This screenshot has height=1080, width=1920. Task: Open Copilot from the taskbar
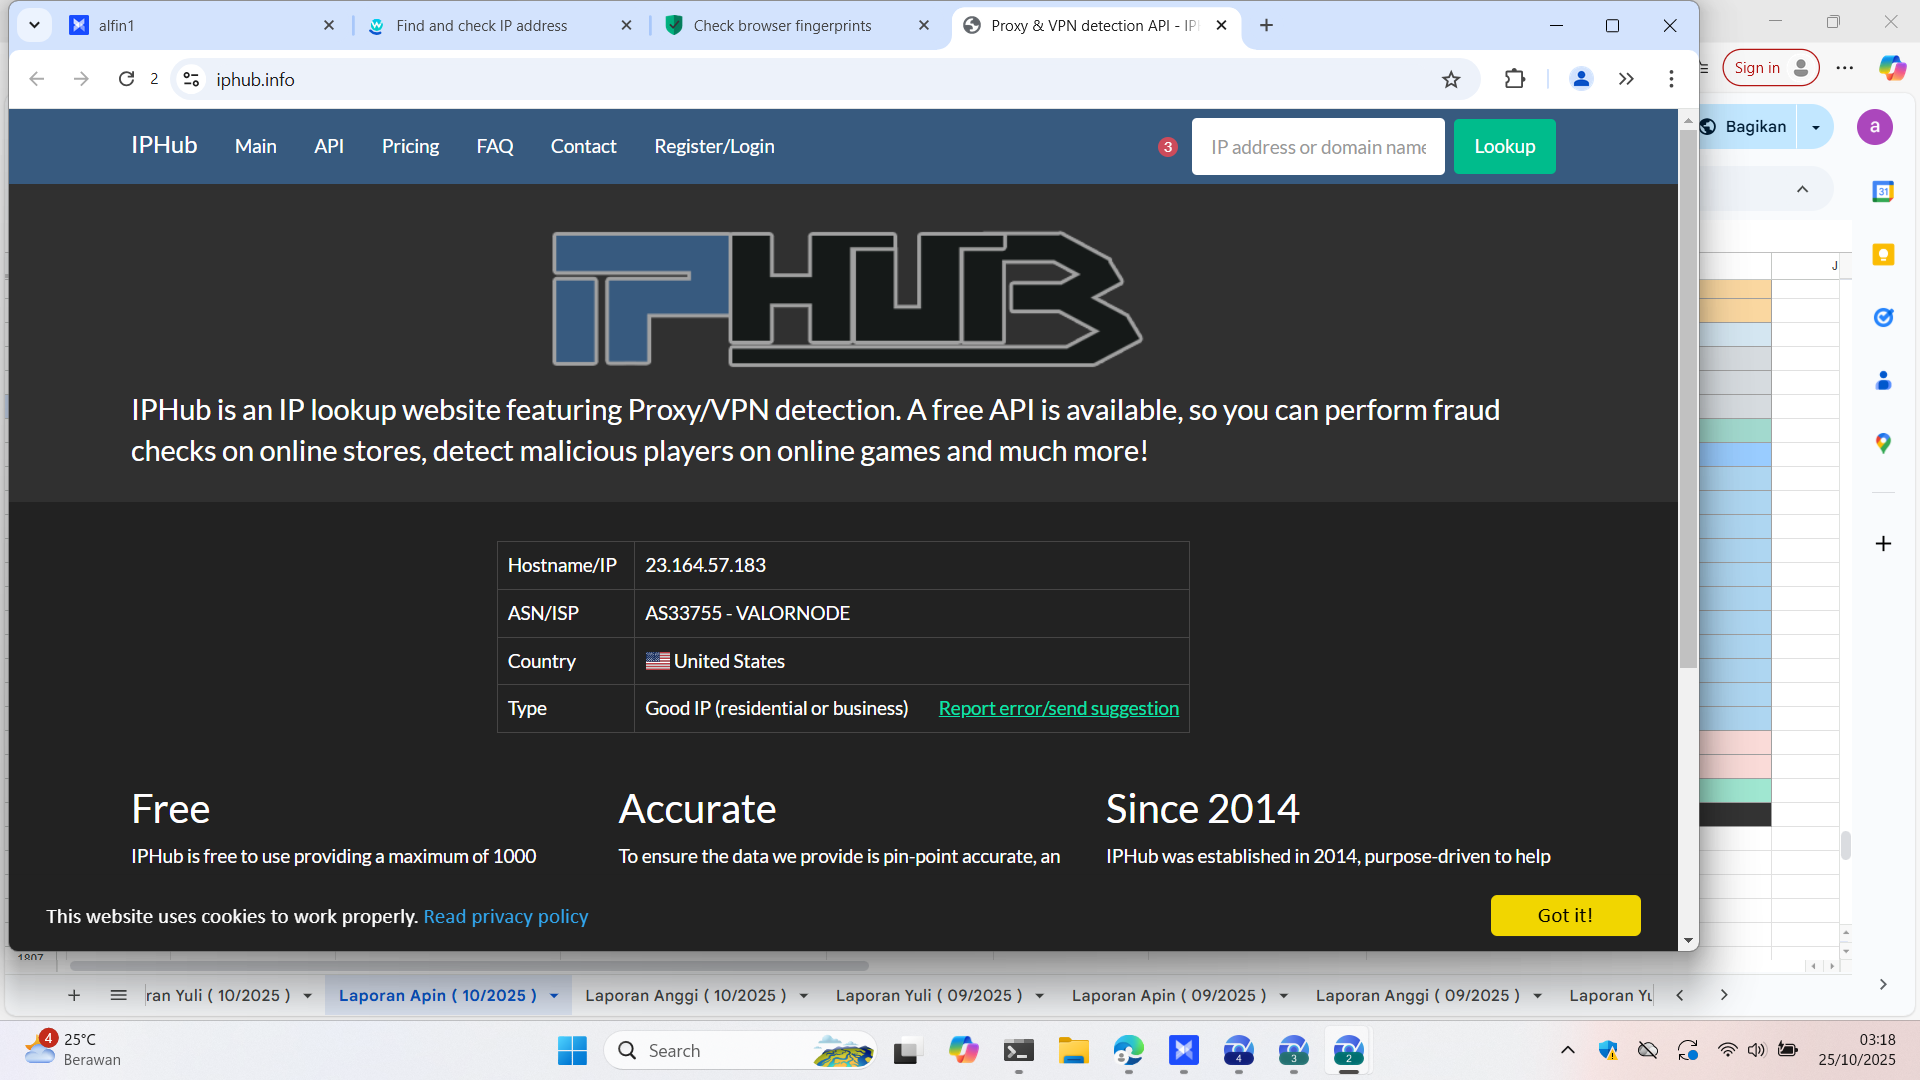963,1051
